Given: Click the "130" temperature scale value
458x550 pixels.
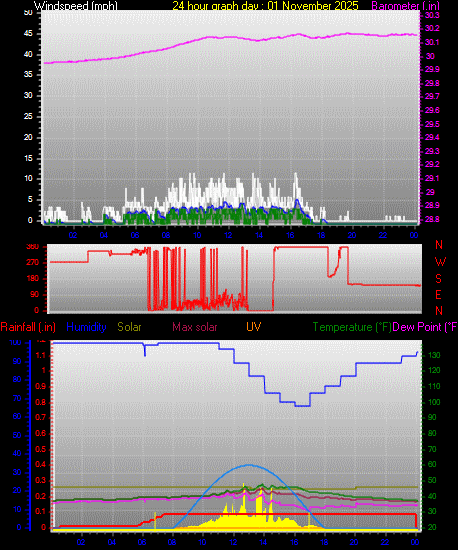Looking at the screenshot, I should (434, 356).
